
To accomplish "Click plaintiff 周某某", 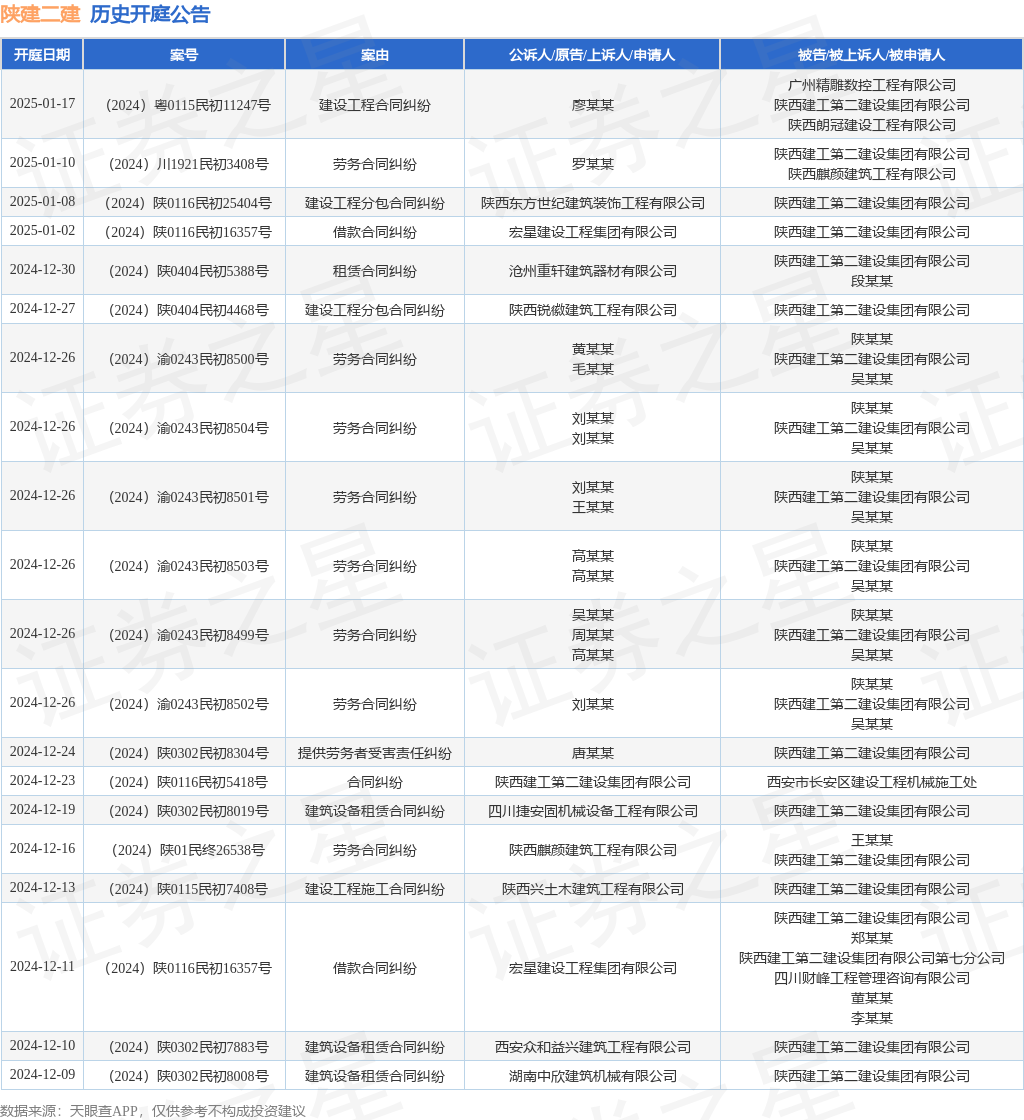I will point(593,635).
